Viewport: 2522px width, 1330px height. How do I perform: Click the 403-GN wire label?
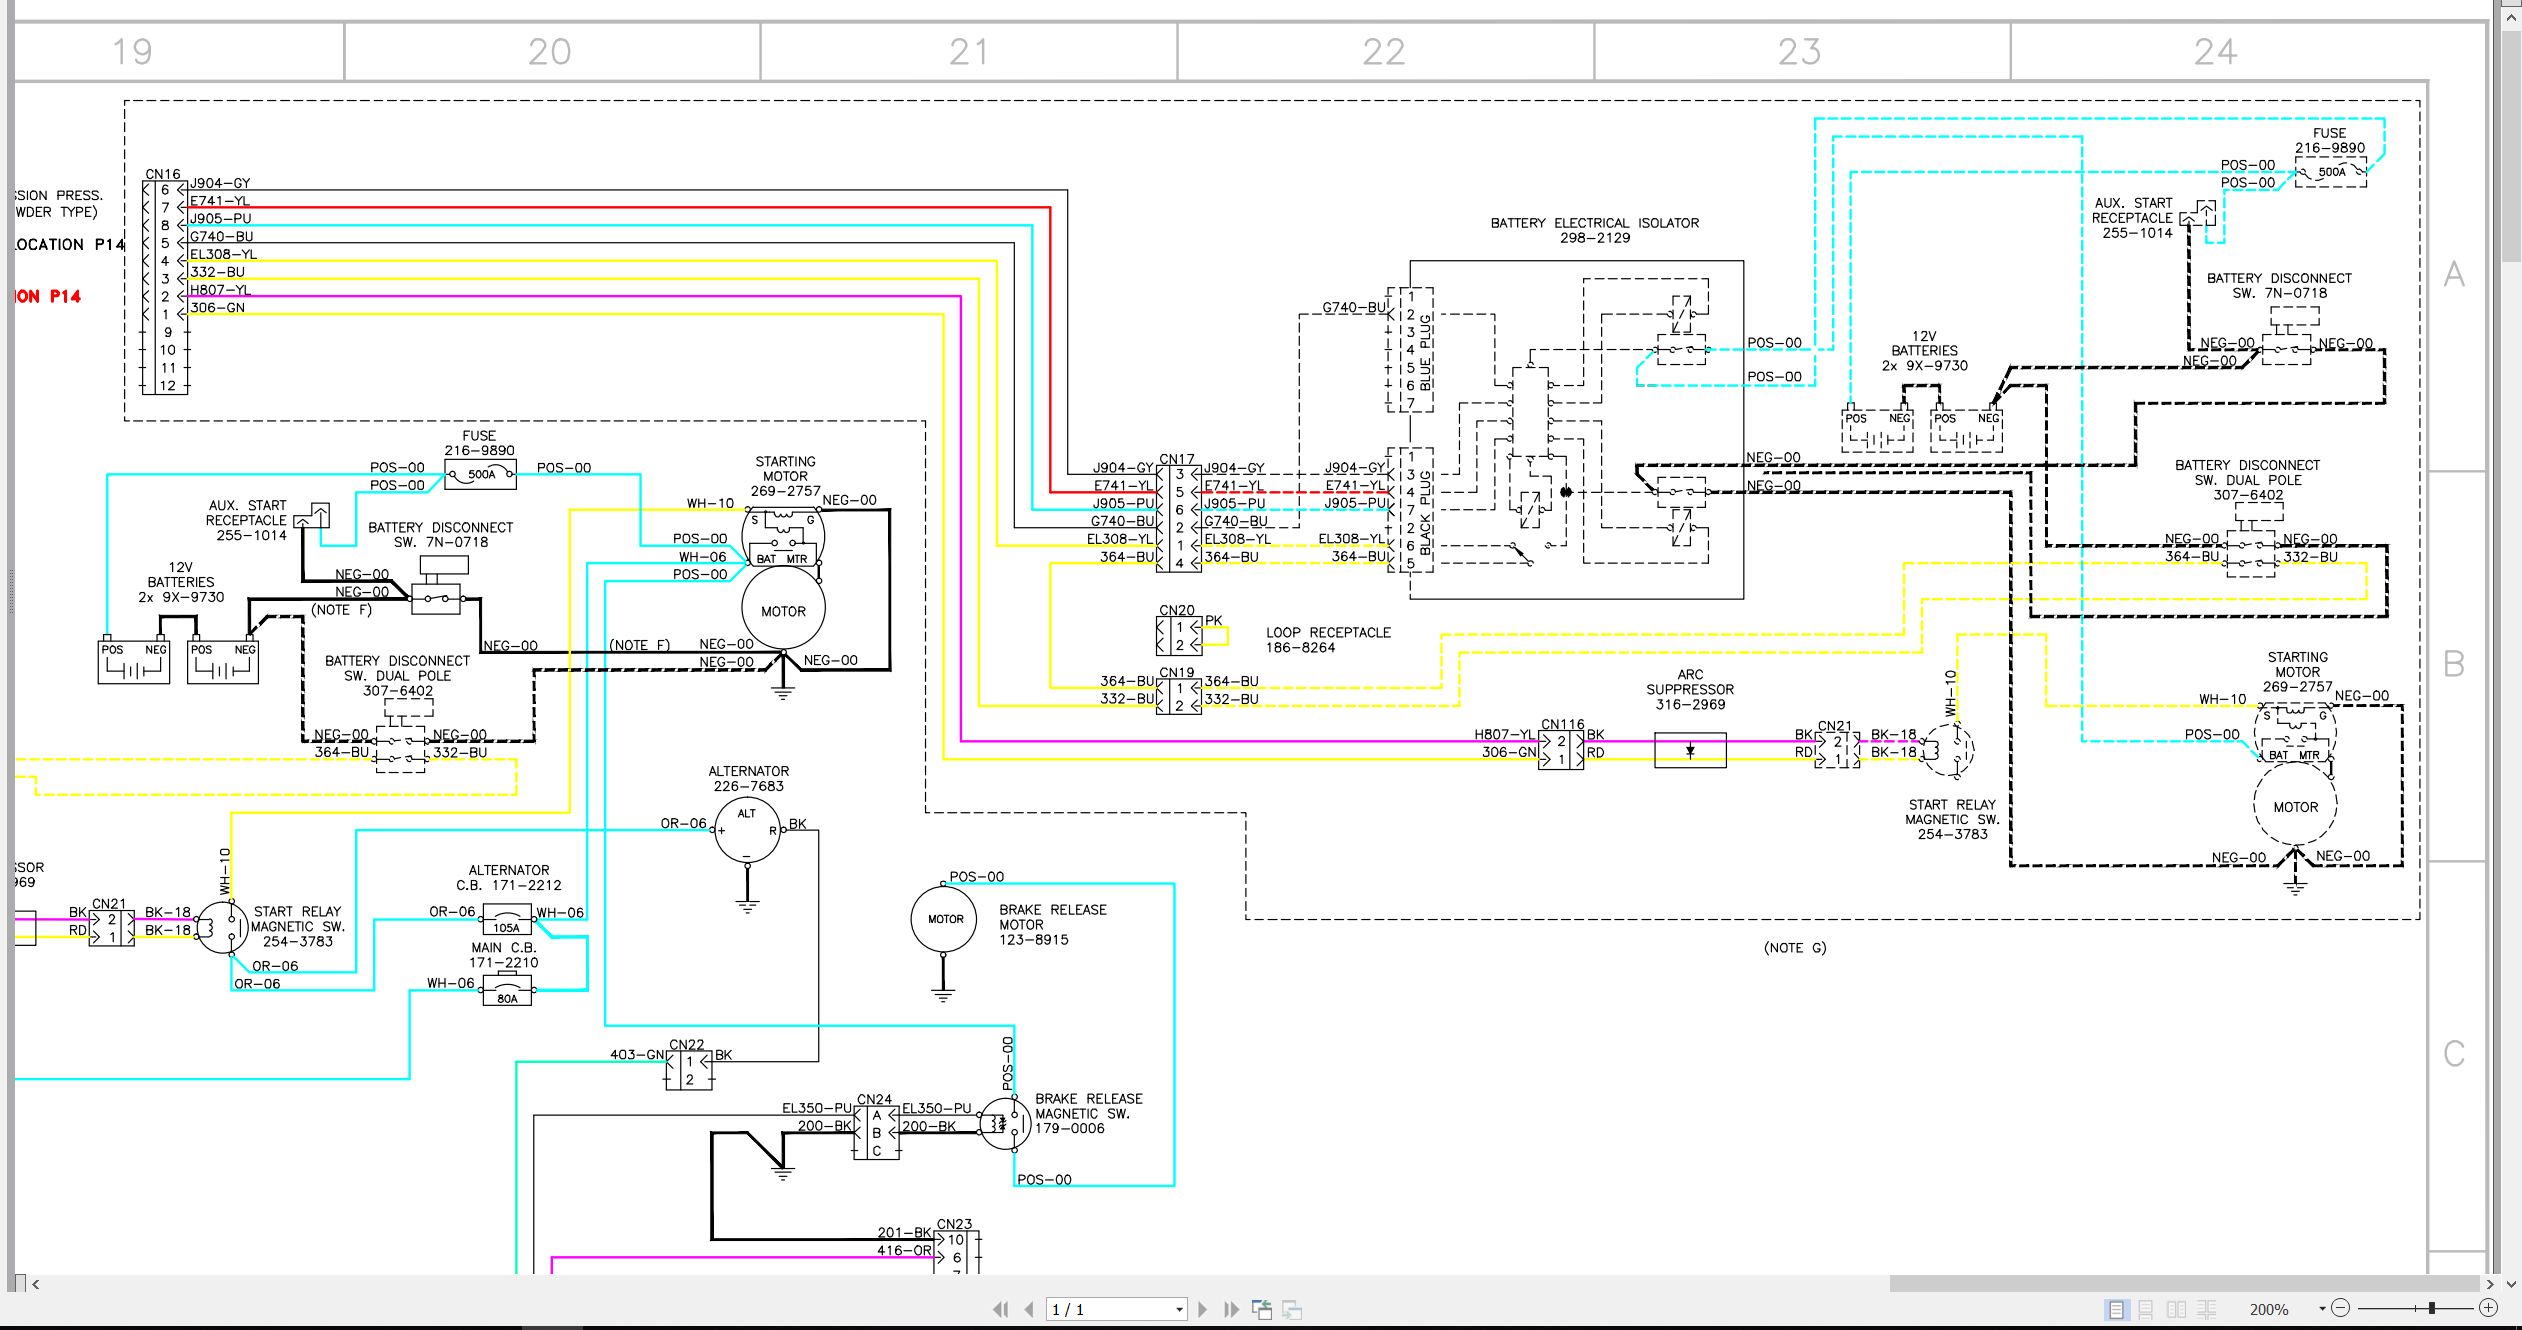point(637,1055)
